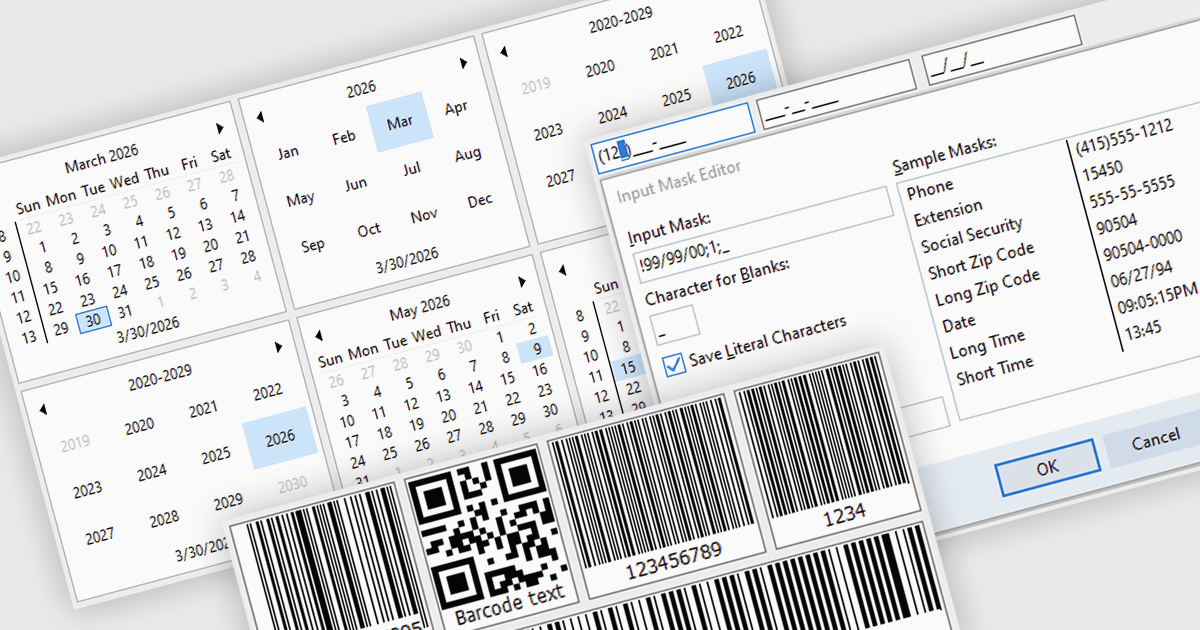Select Dec in the 2026 month picker
1200x630 pixels.
[480, 200]
